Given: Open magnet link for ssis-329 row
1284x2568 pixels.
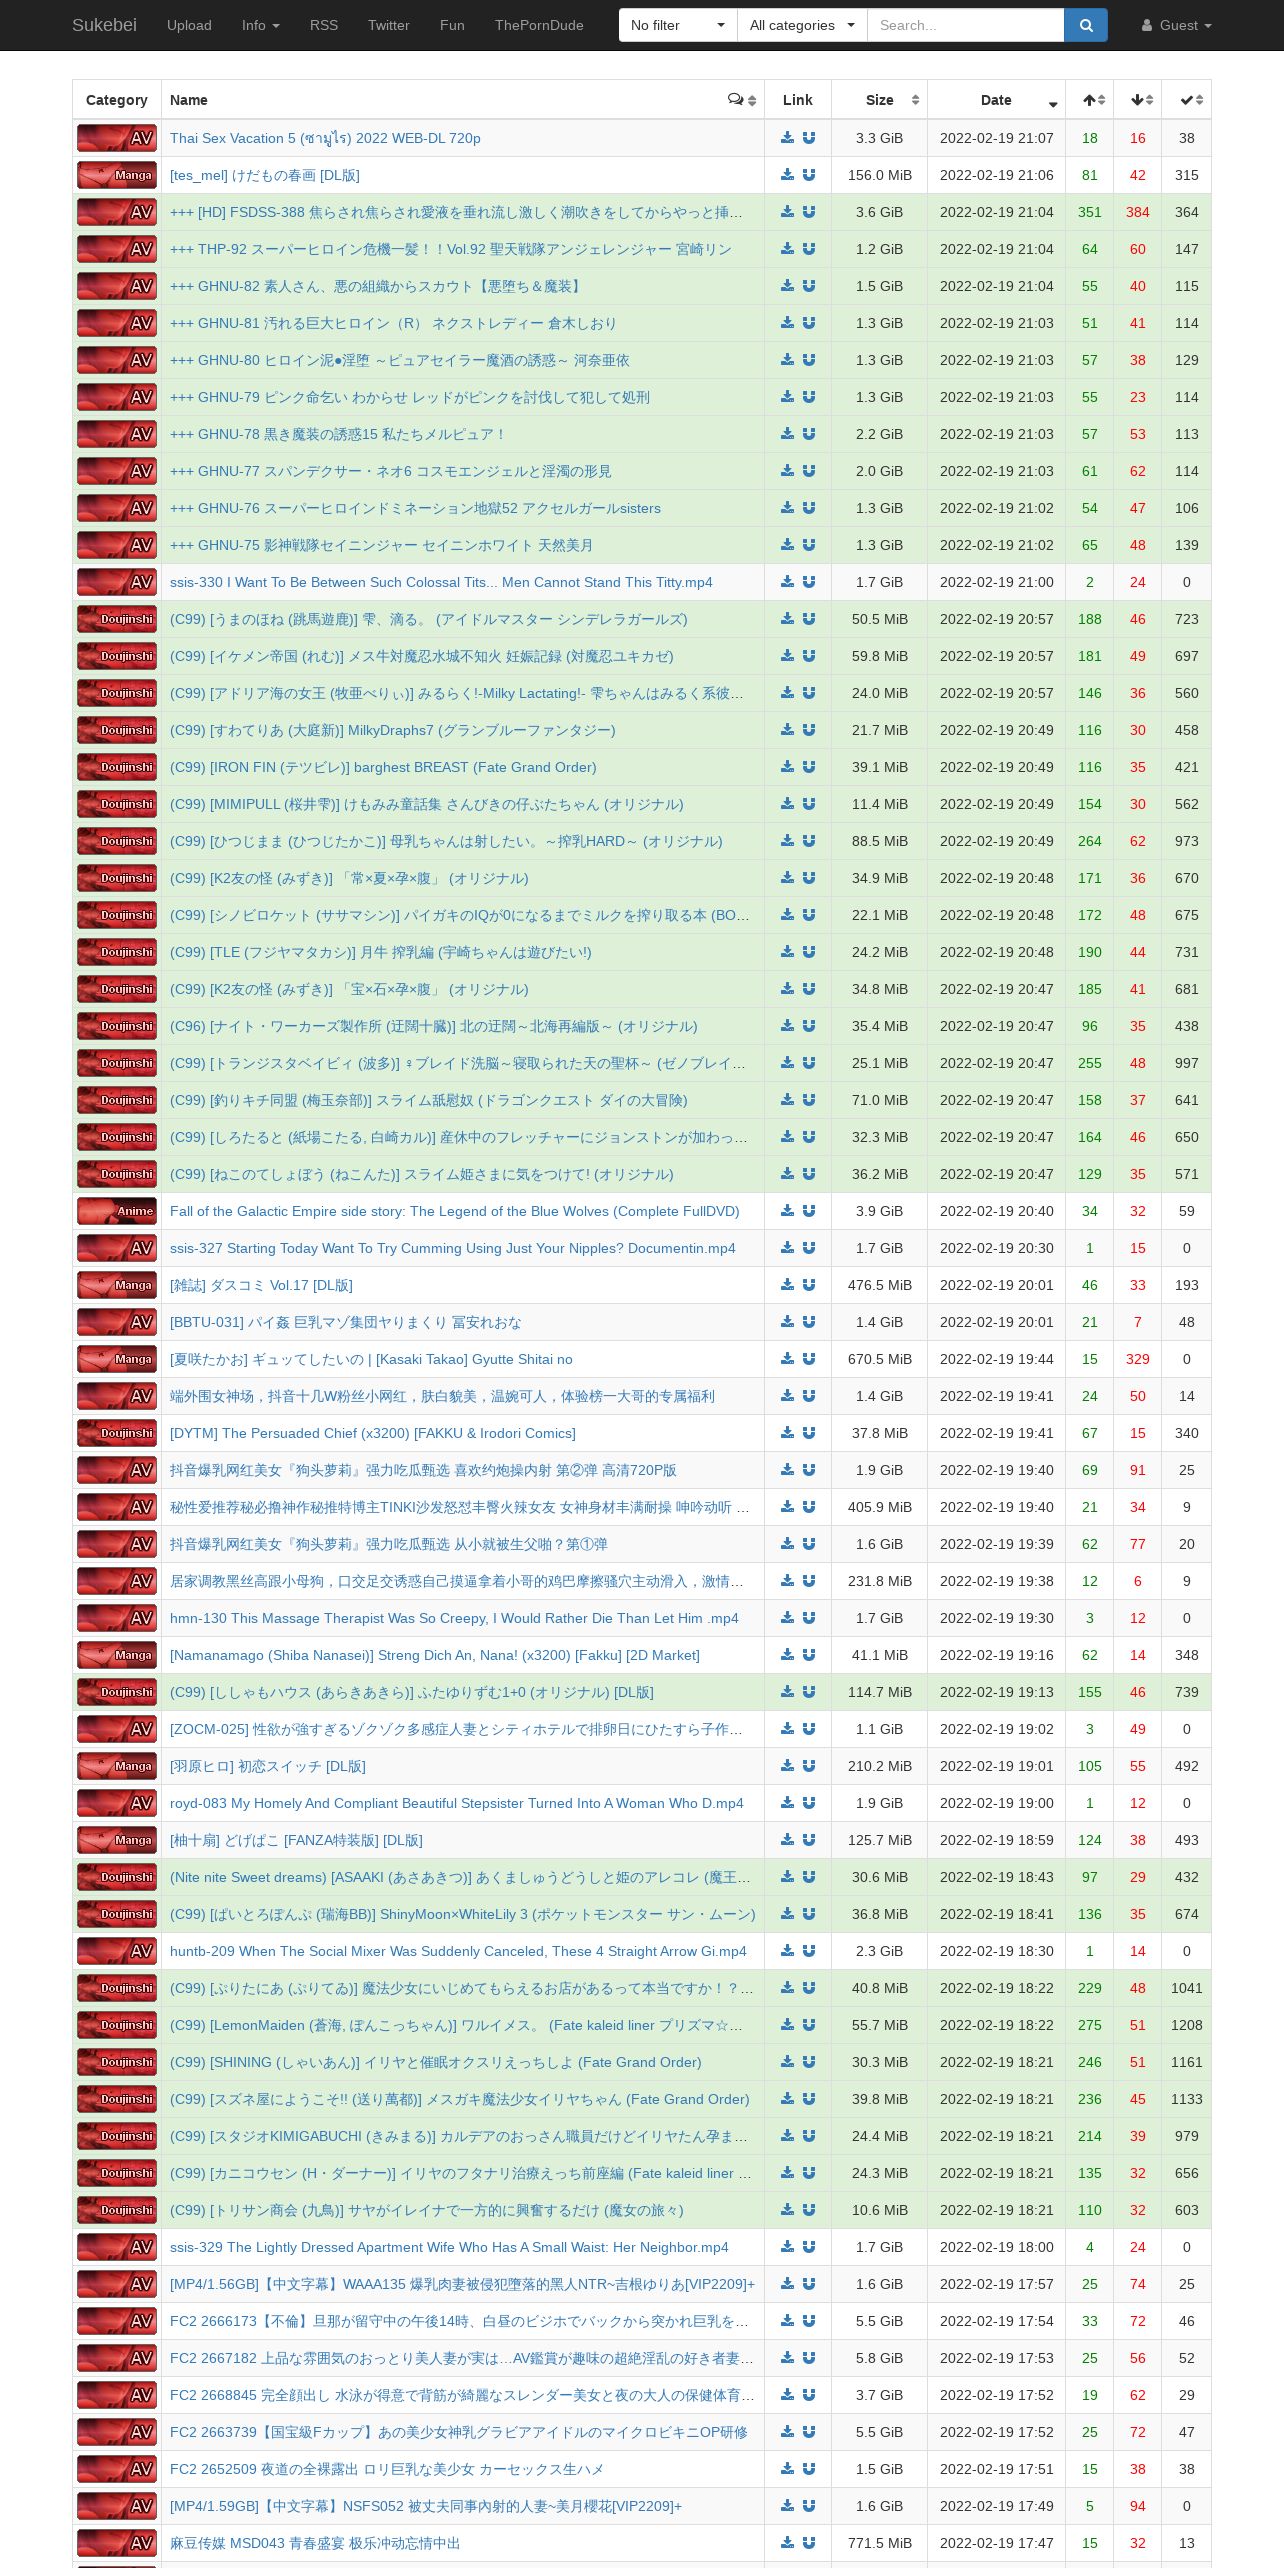Looking at the screenshot, I should pyautogui.click(x=809, y=2247).
